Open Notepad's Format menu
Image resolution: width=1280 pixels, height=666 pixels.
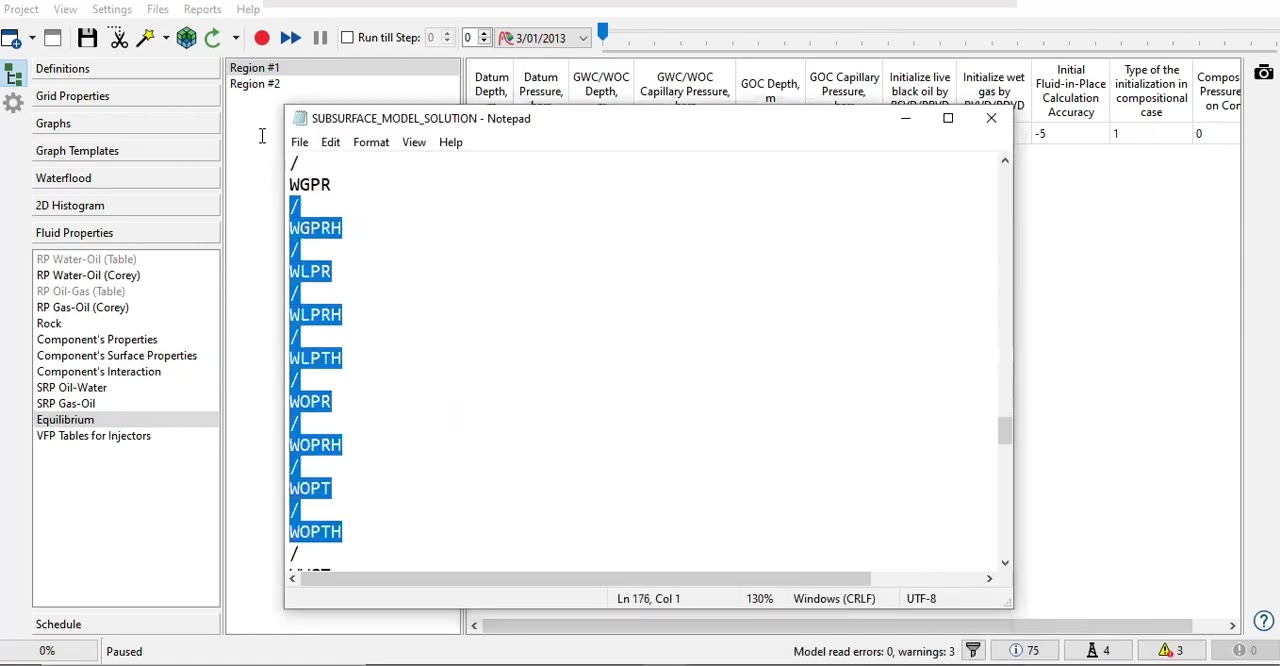[x=371, y=142]
